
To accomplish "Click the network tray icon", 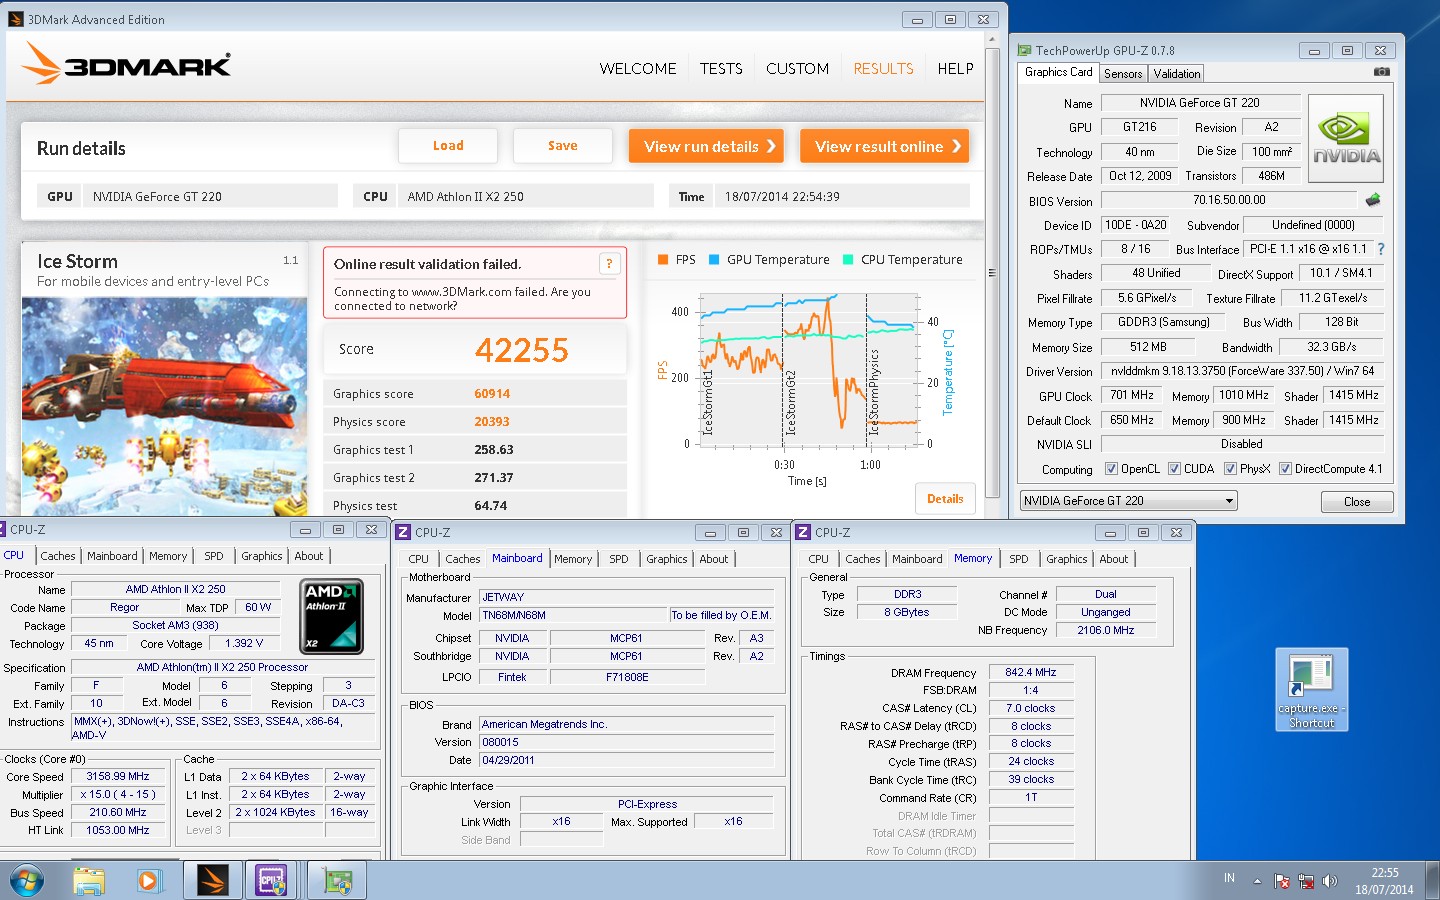I will click(x=1306, y=881).
